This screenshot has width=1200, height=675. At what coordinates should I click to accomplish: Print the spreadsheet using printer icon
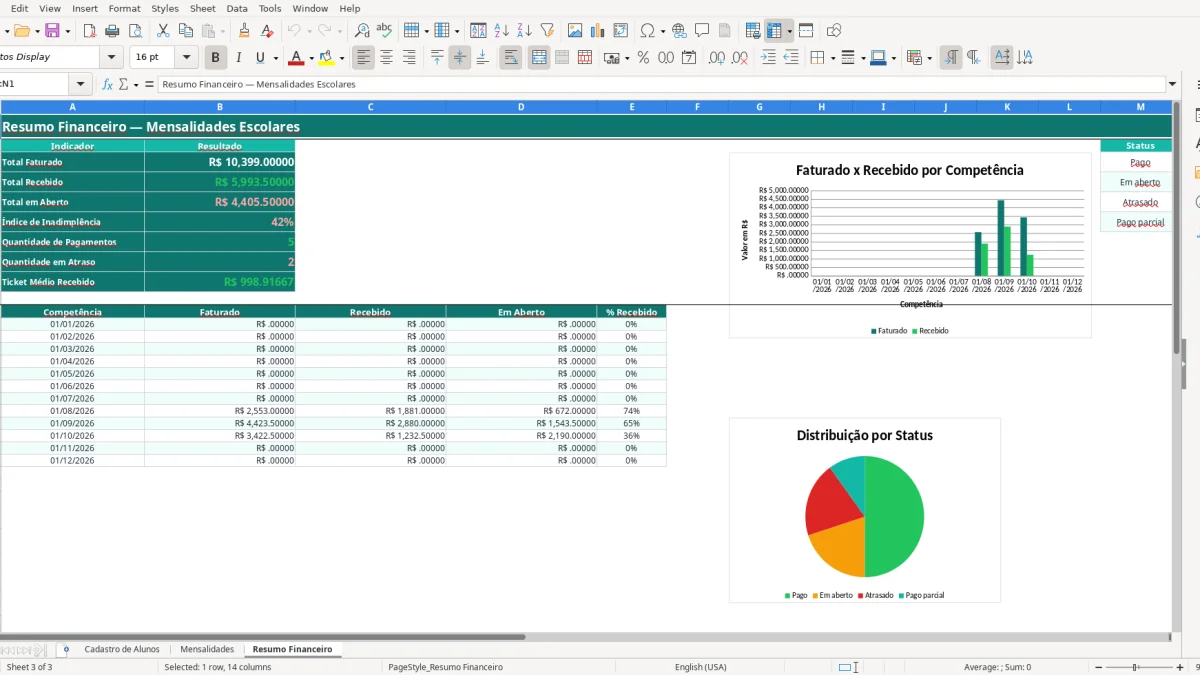point(112,31)
